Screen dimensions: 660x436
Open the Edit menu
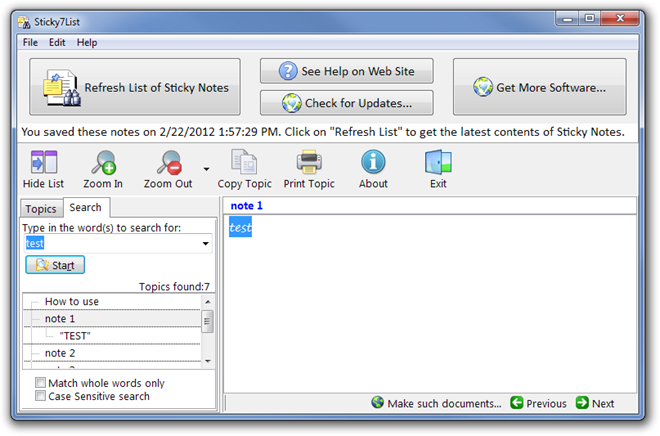pos(57,43)
